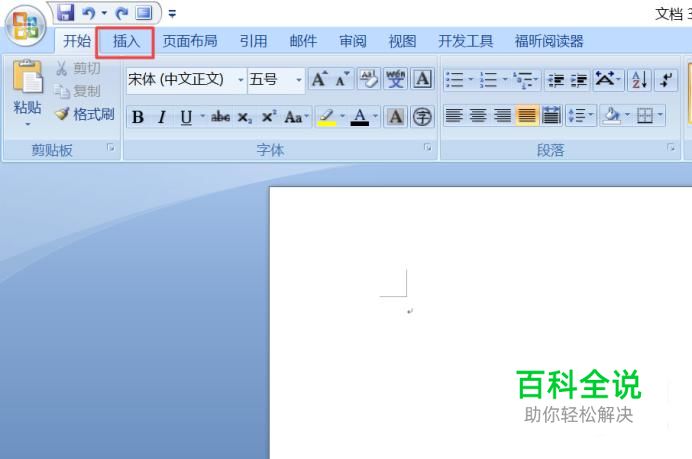Image resolution: width=692 pixels, height=459 pixels.
Task: Open the Office button menu
Action: coord(25,26)
